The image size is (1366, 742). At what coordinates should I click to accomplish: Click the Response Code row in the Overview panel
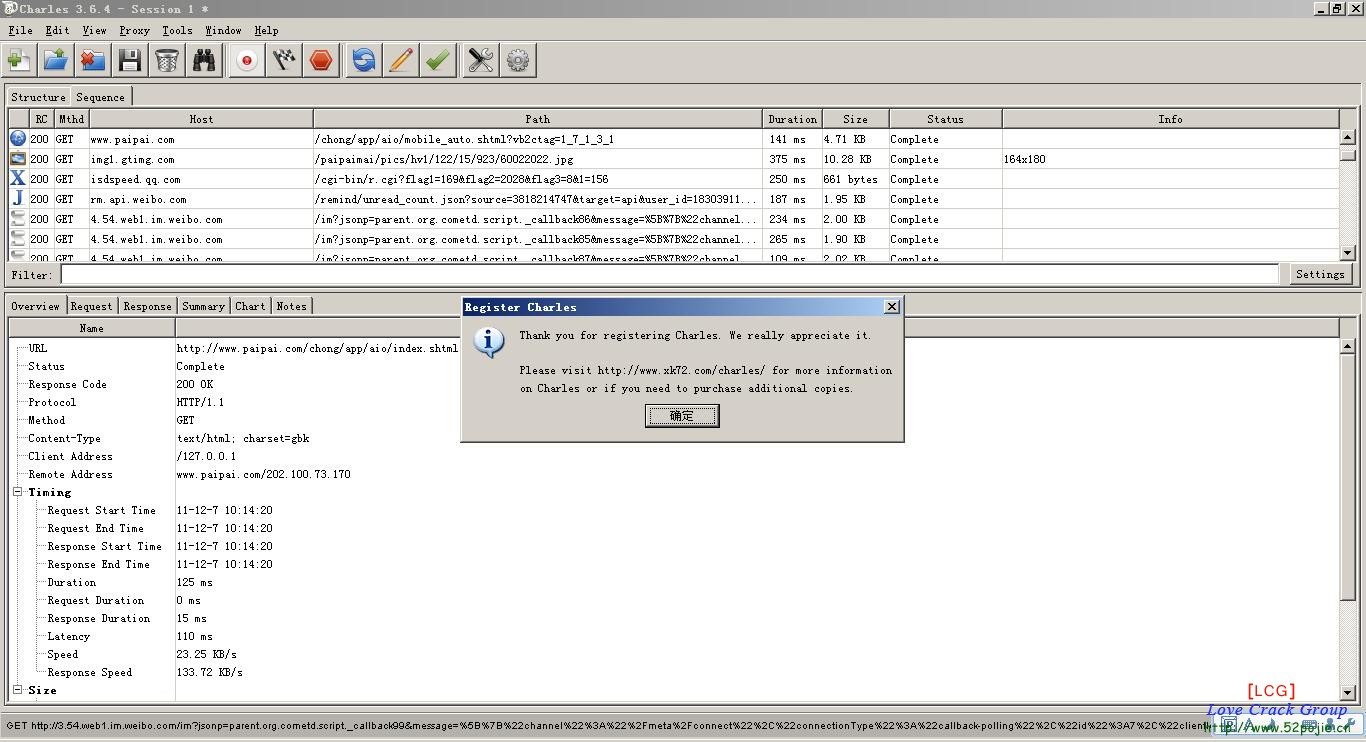[x=674, y=384]
